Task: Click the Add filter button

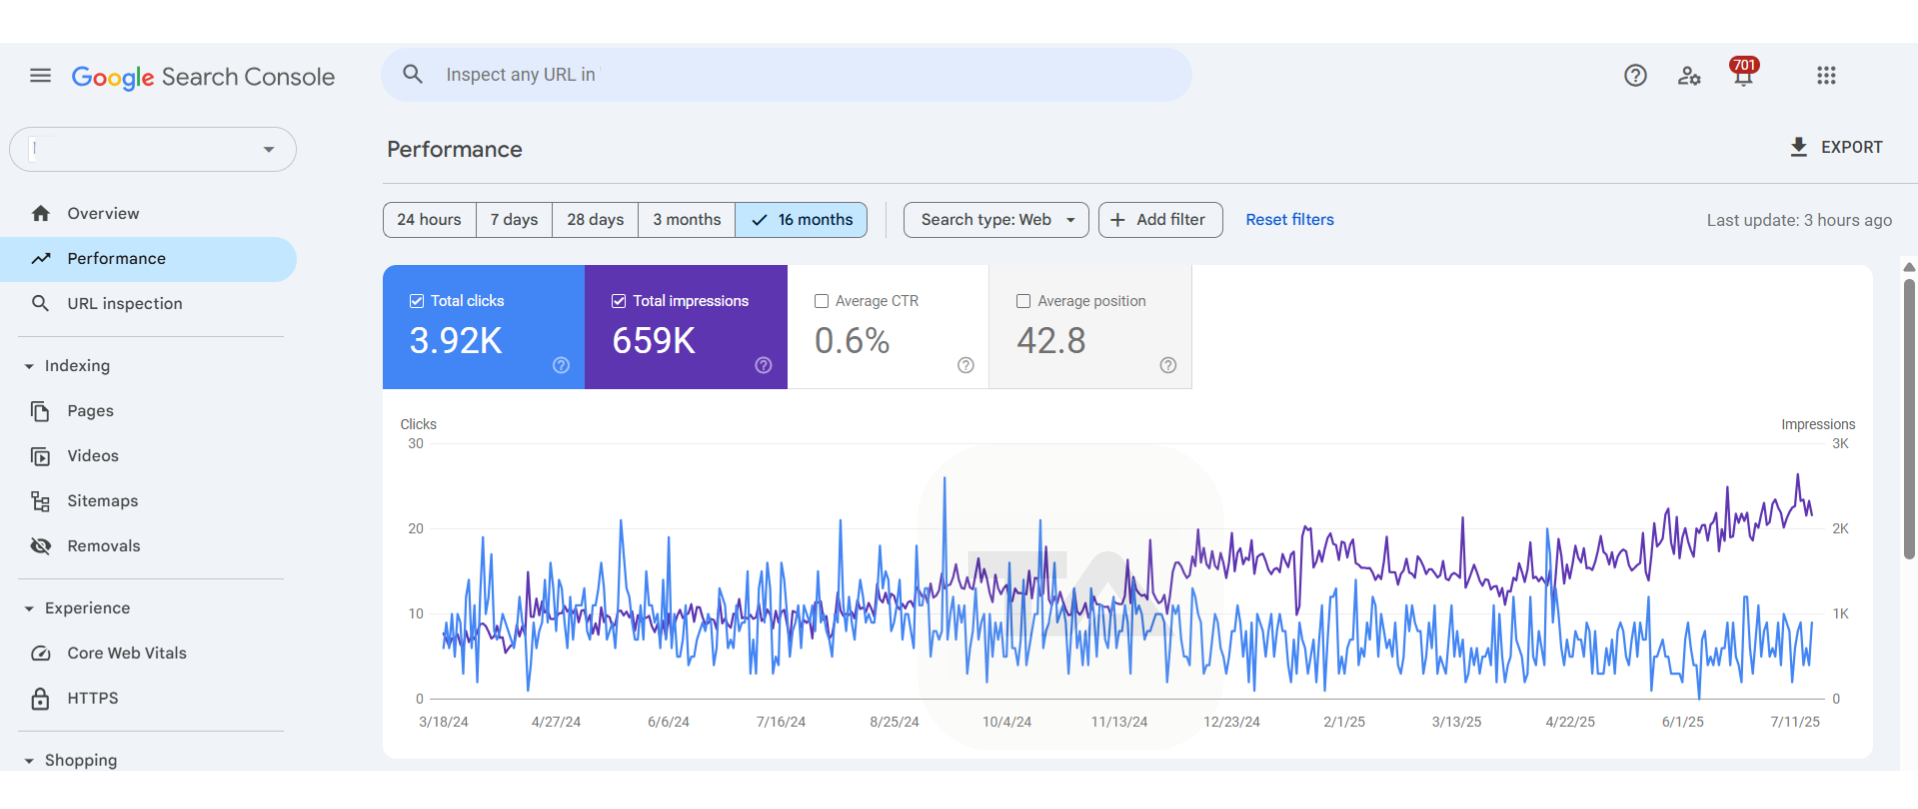Action: (1160, 220)
